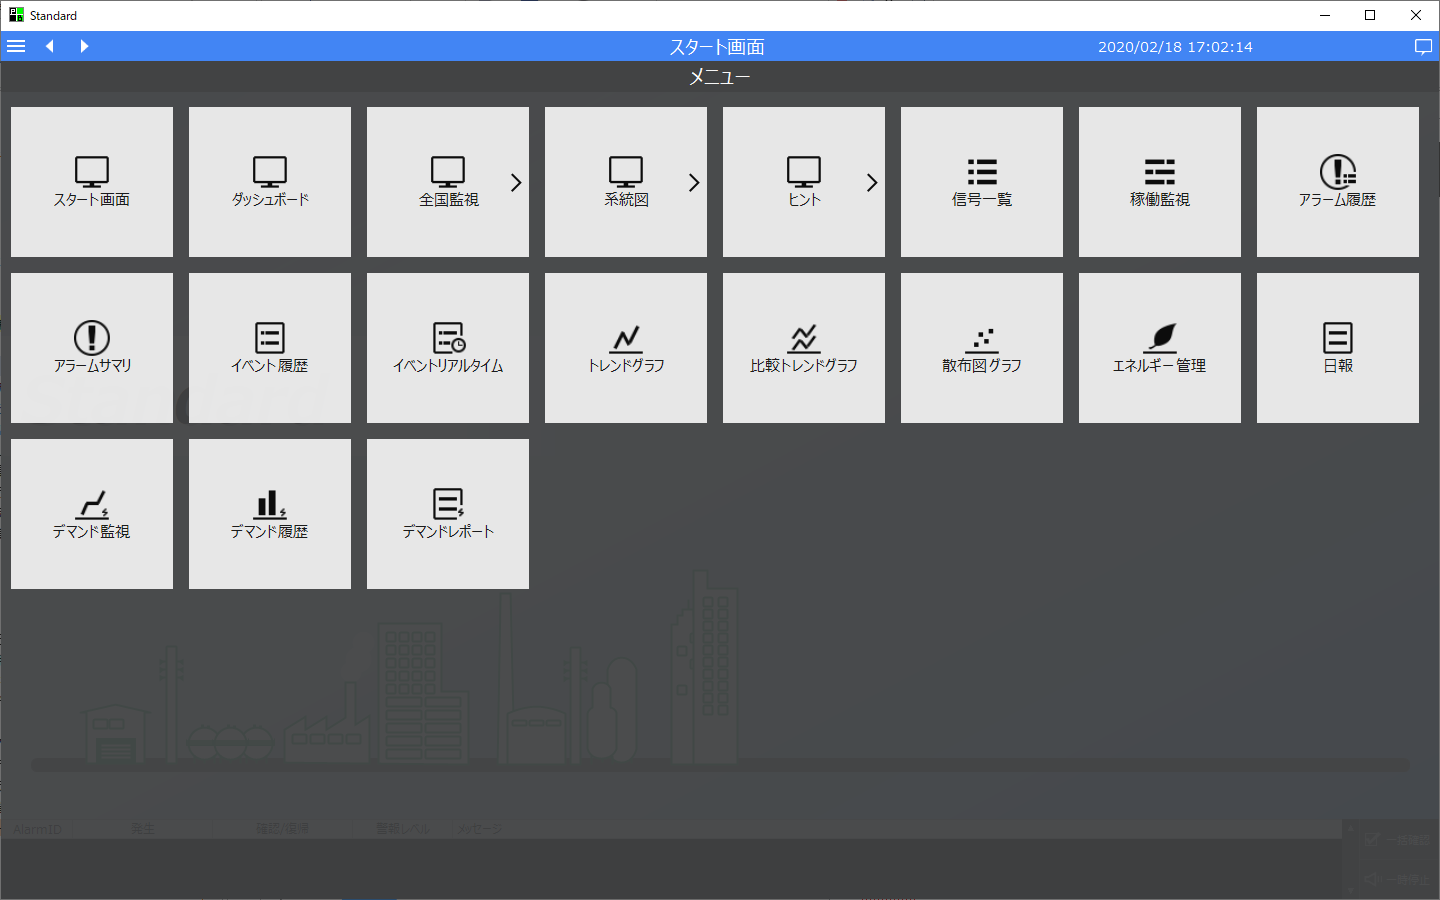Click the メニュー heading text
The image size is (1440, 900).
coord(719,77)
